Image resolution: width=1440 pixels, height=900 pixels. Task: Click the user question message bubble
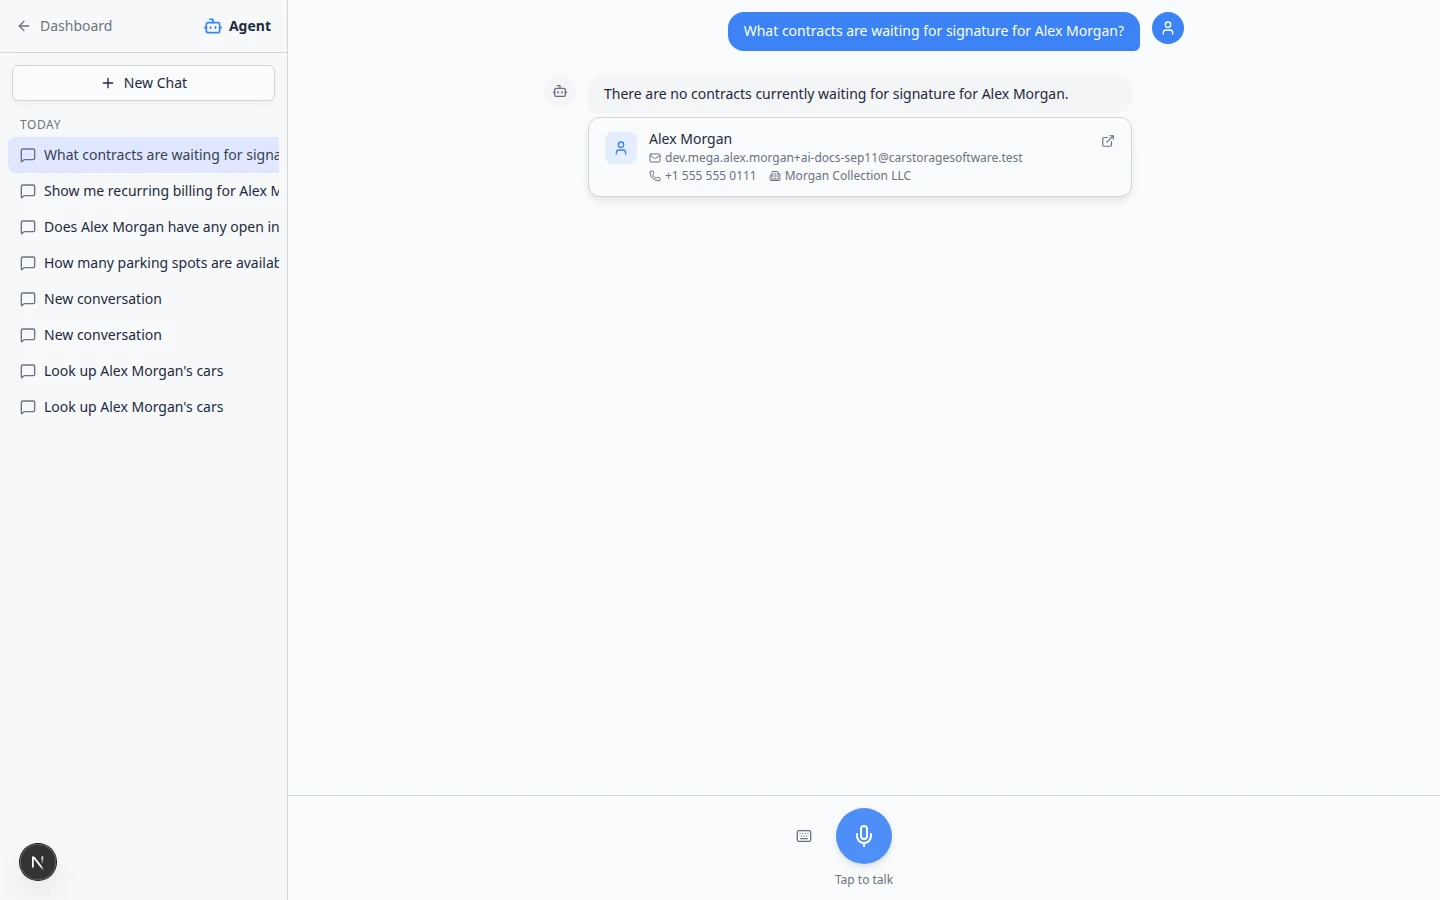(934, 31)
